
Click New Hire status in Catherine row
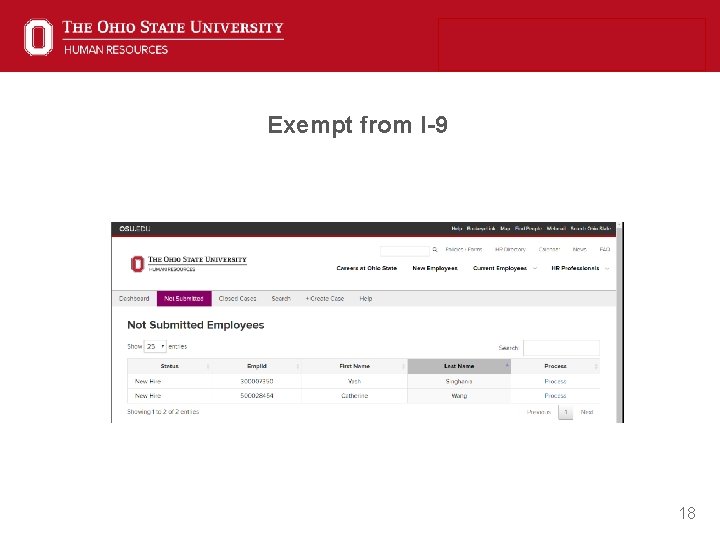click(x=148, y=395)
